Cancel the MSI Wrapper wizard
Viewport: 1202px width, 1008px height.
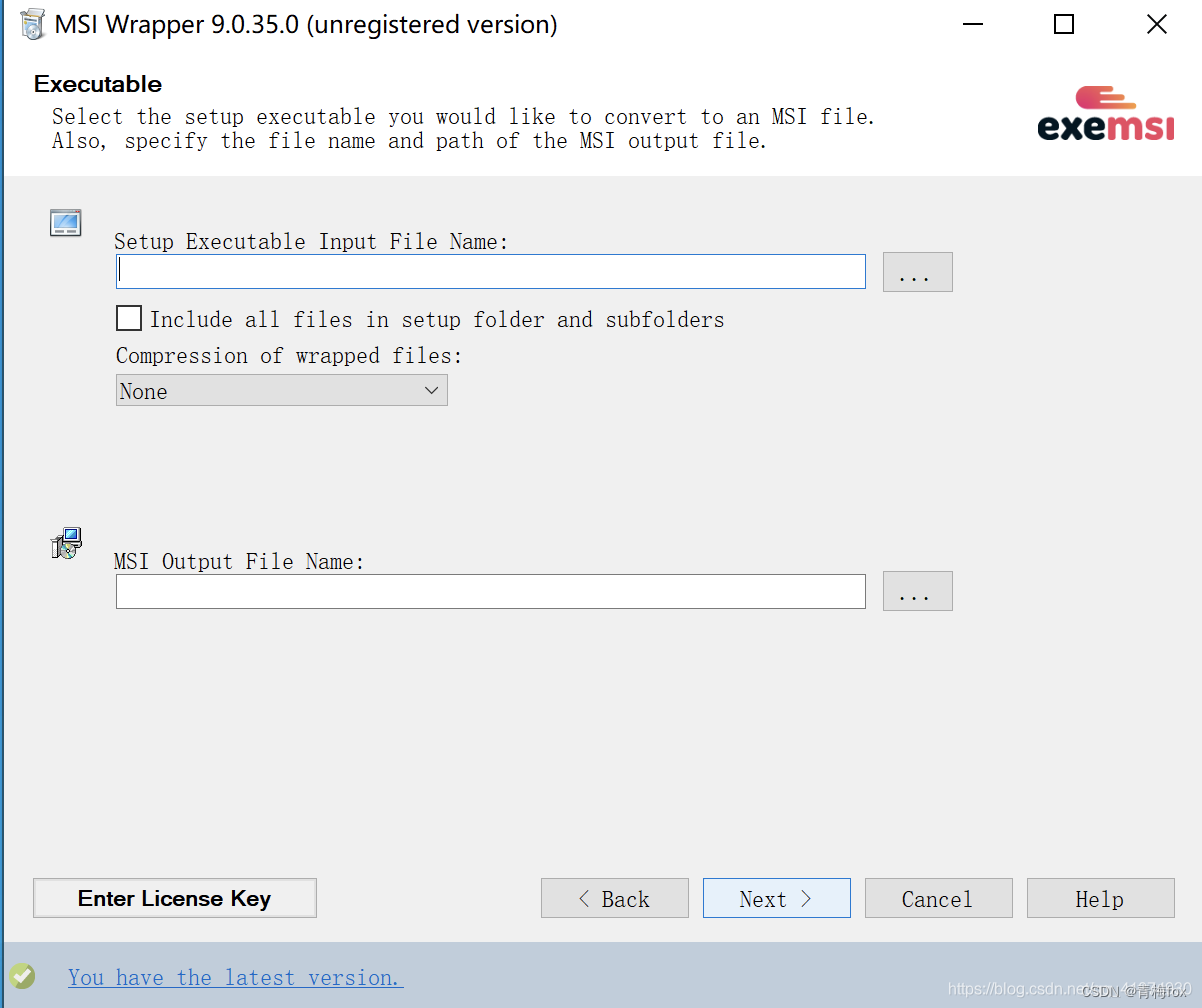pyautogui.click(x=939, y=898)
